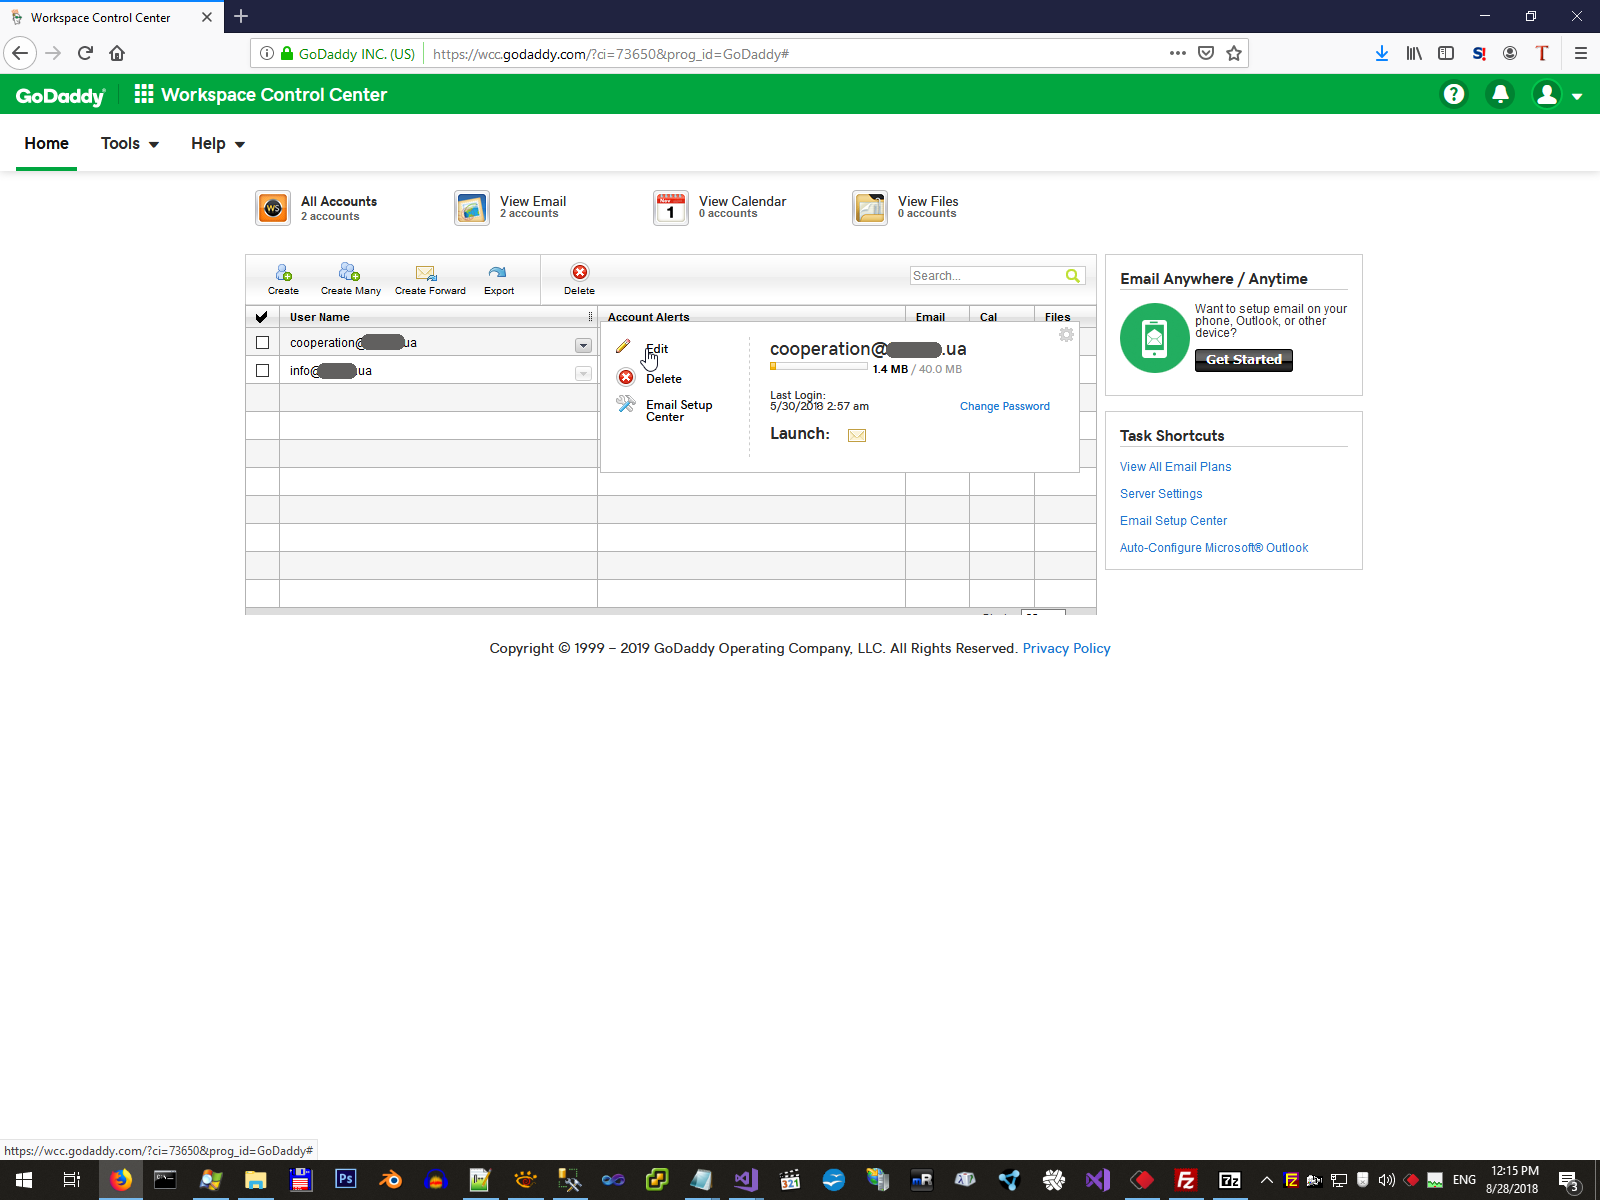
Task: Click the Create Forward icon
Action: 426,272
